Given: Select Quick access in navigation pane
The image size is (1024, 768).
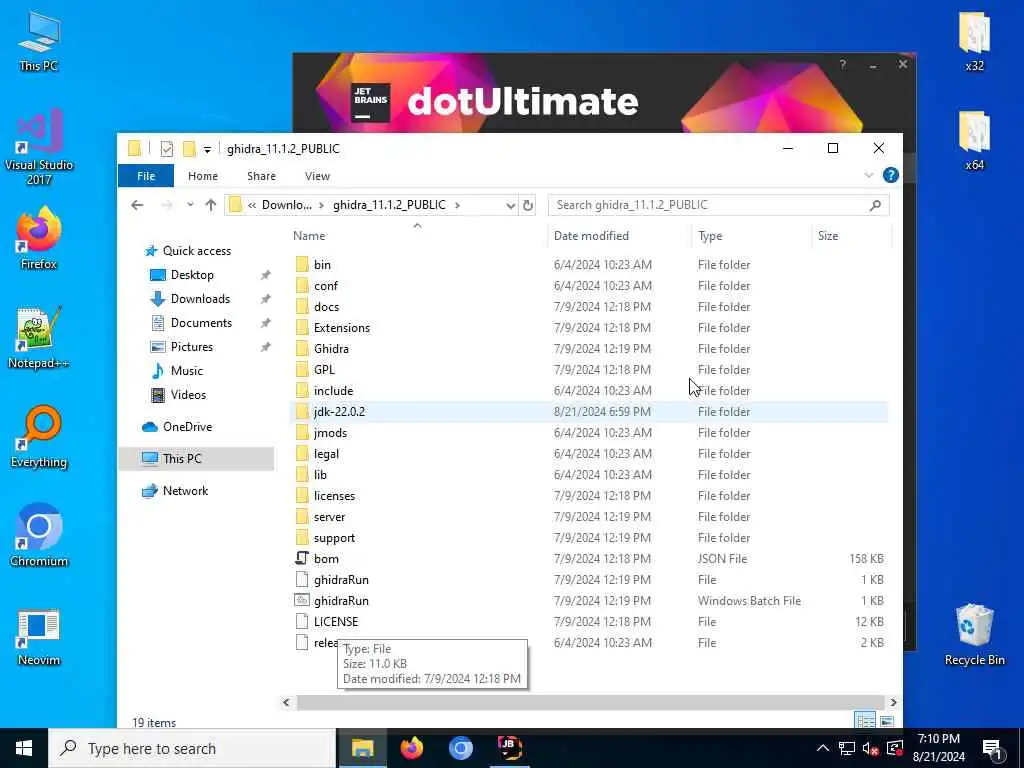Looking at the screenshot, I should click(197, 251).
